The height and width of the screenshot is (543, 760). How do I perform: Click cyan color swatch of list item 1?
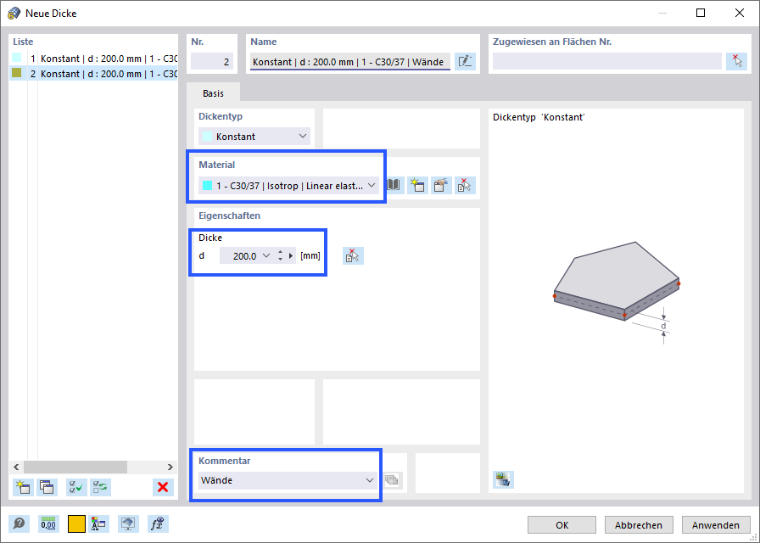click(17, 58)
